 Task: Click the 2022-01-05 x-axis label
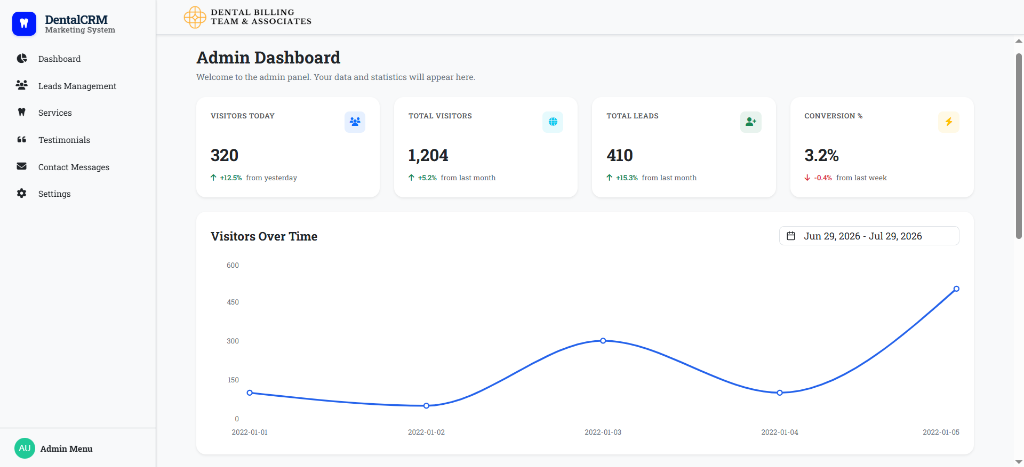pos(940,432)
